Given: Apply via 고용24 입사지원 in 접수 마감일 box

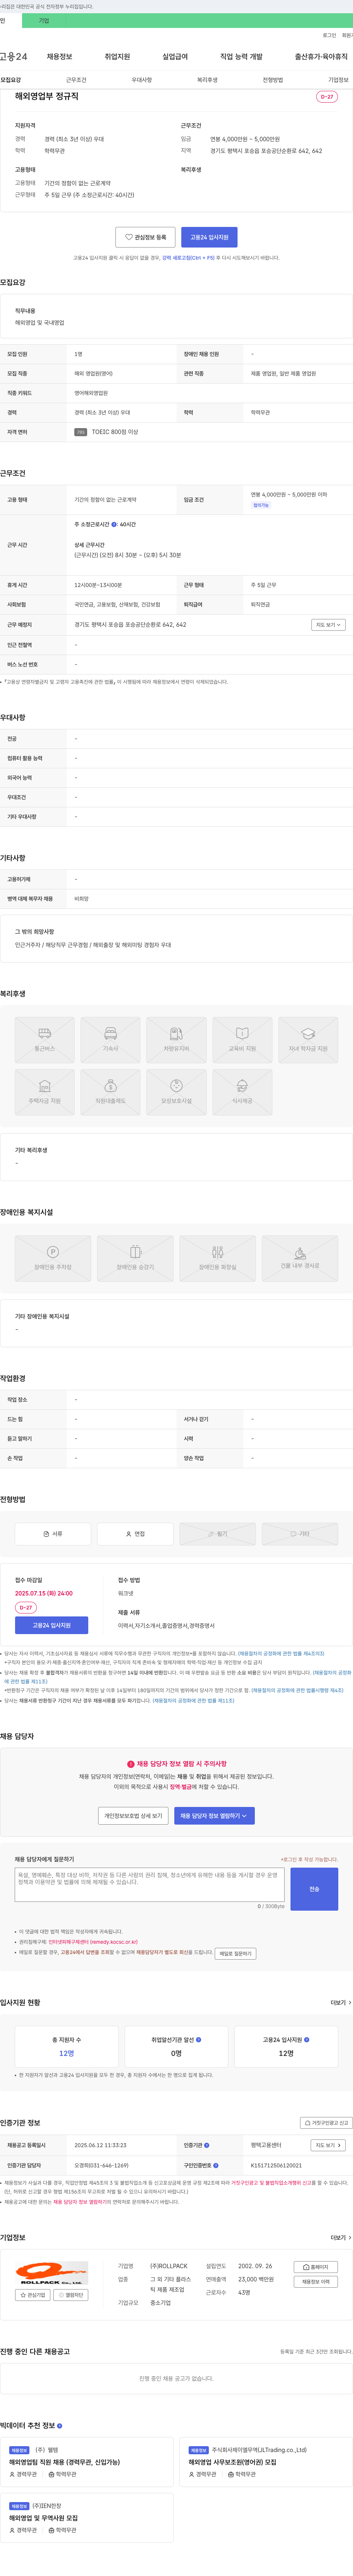Looking at the screenshot, I should click(51, 1625).
